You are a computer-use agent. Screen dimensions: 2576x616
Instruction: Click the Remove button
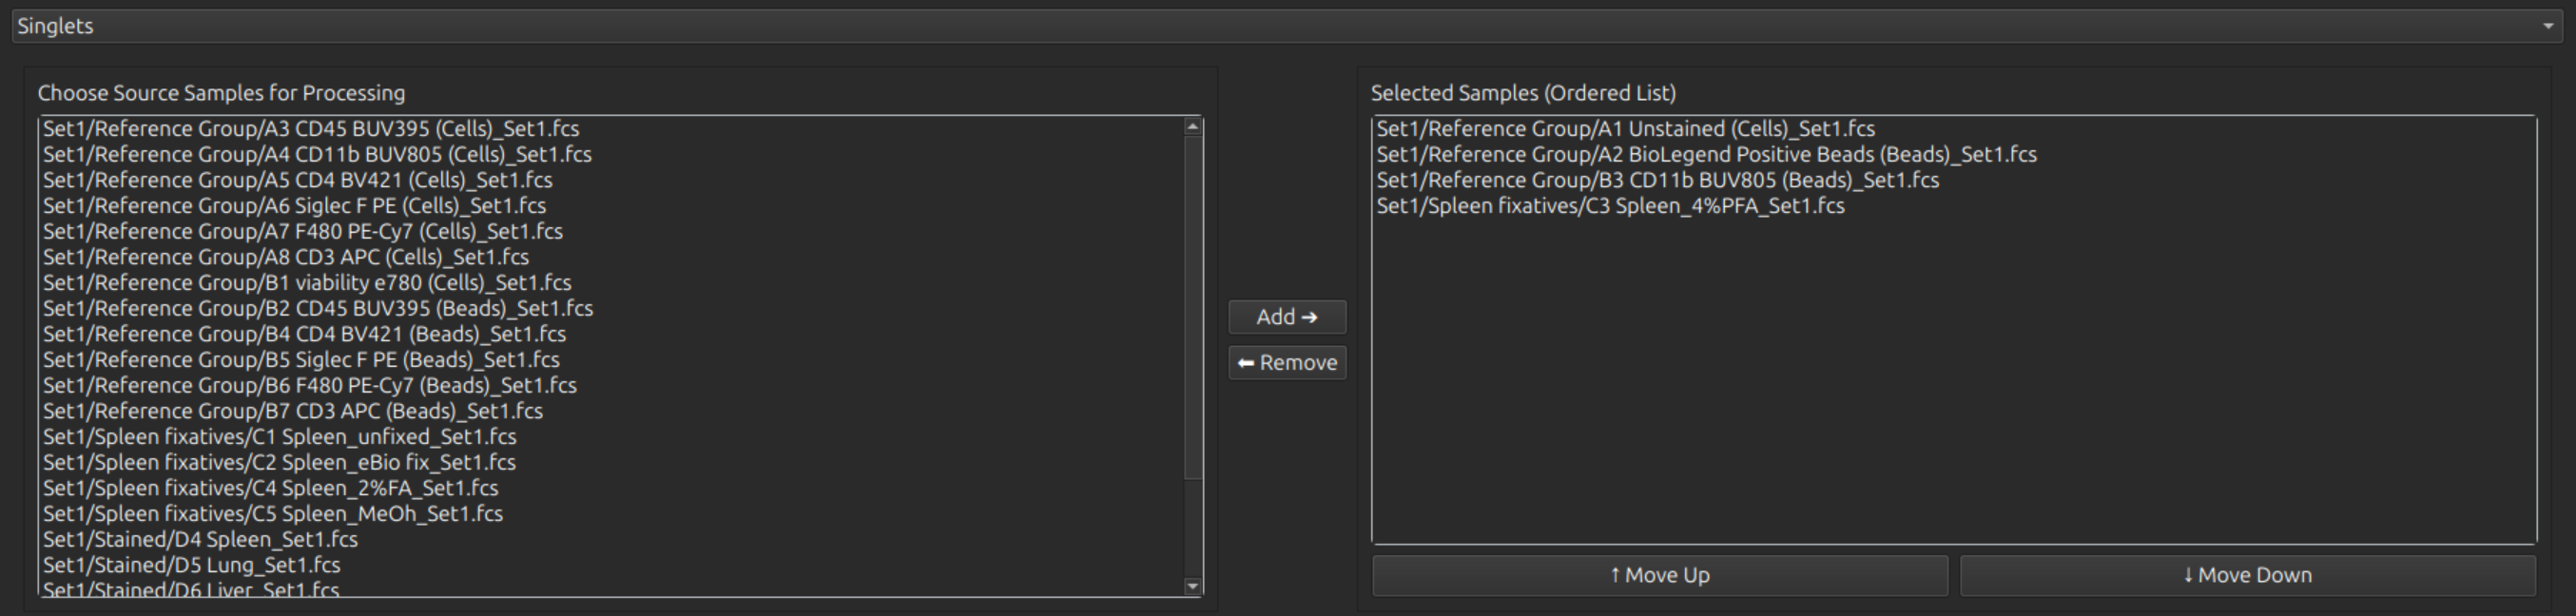pyautogui.click(x=1287, y=363)
